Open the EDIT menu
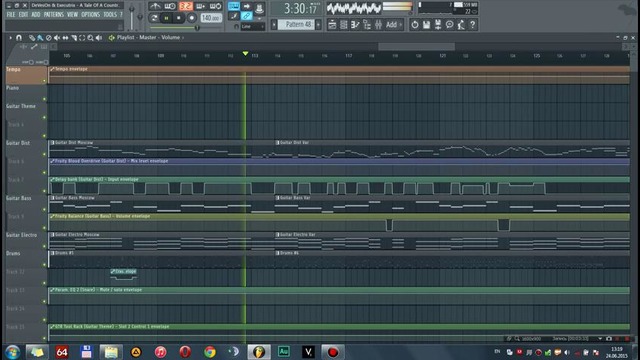The width and height of the screenshot is (640, 360). pos(23,15)
